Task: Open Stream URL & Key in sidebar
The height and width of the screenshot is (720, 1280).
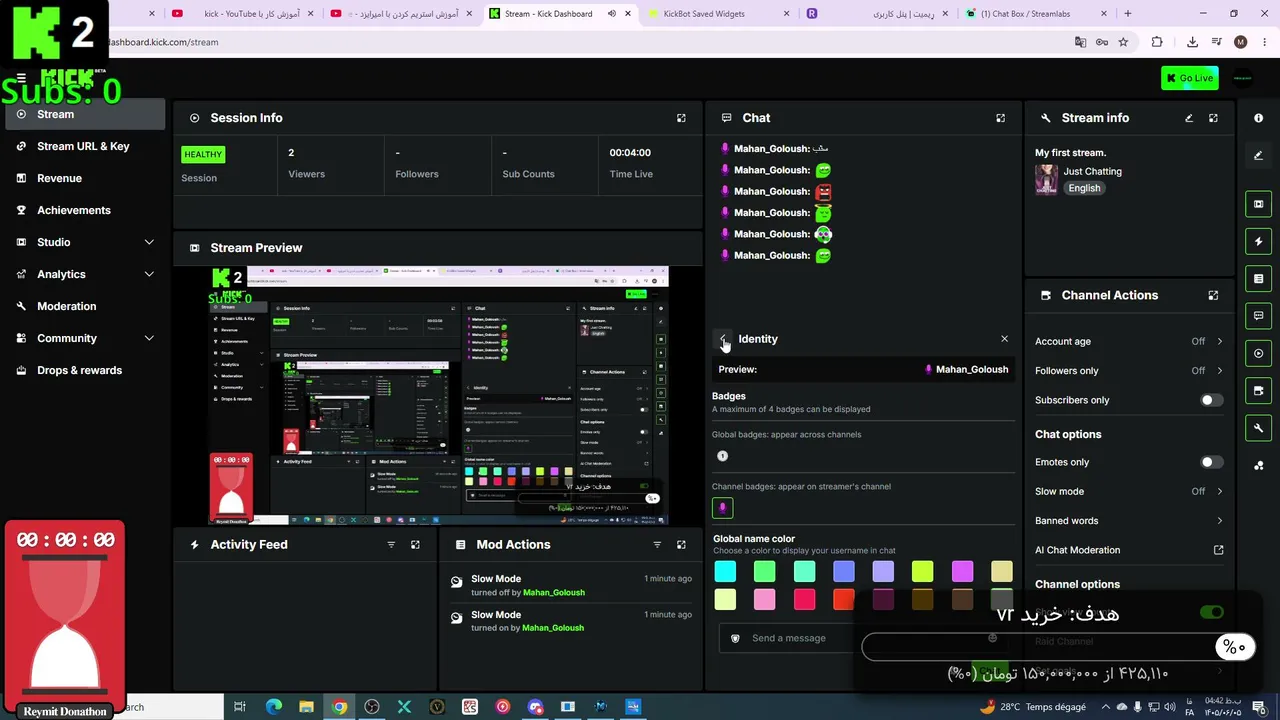Action: click(86, 146)
